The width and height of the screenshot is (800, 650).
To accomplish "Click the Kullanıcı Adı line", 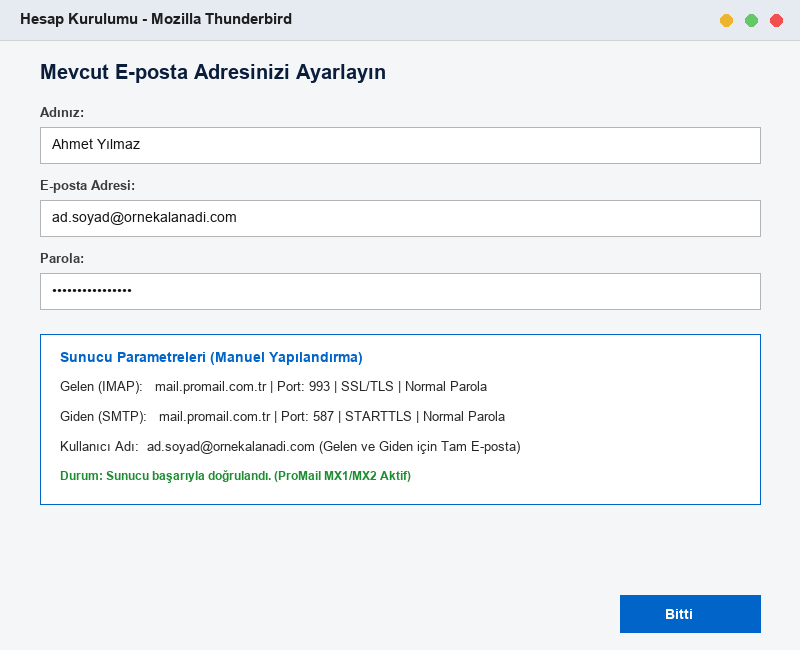I will click(x=290, y=447).
